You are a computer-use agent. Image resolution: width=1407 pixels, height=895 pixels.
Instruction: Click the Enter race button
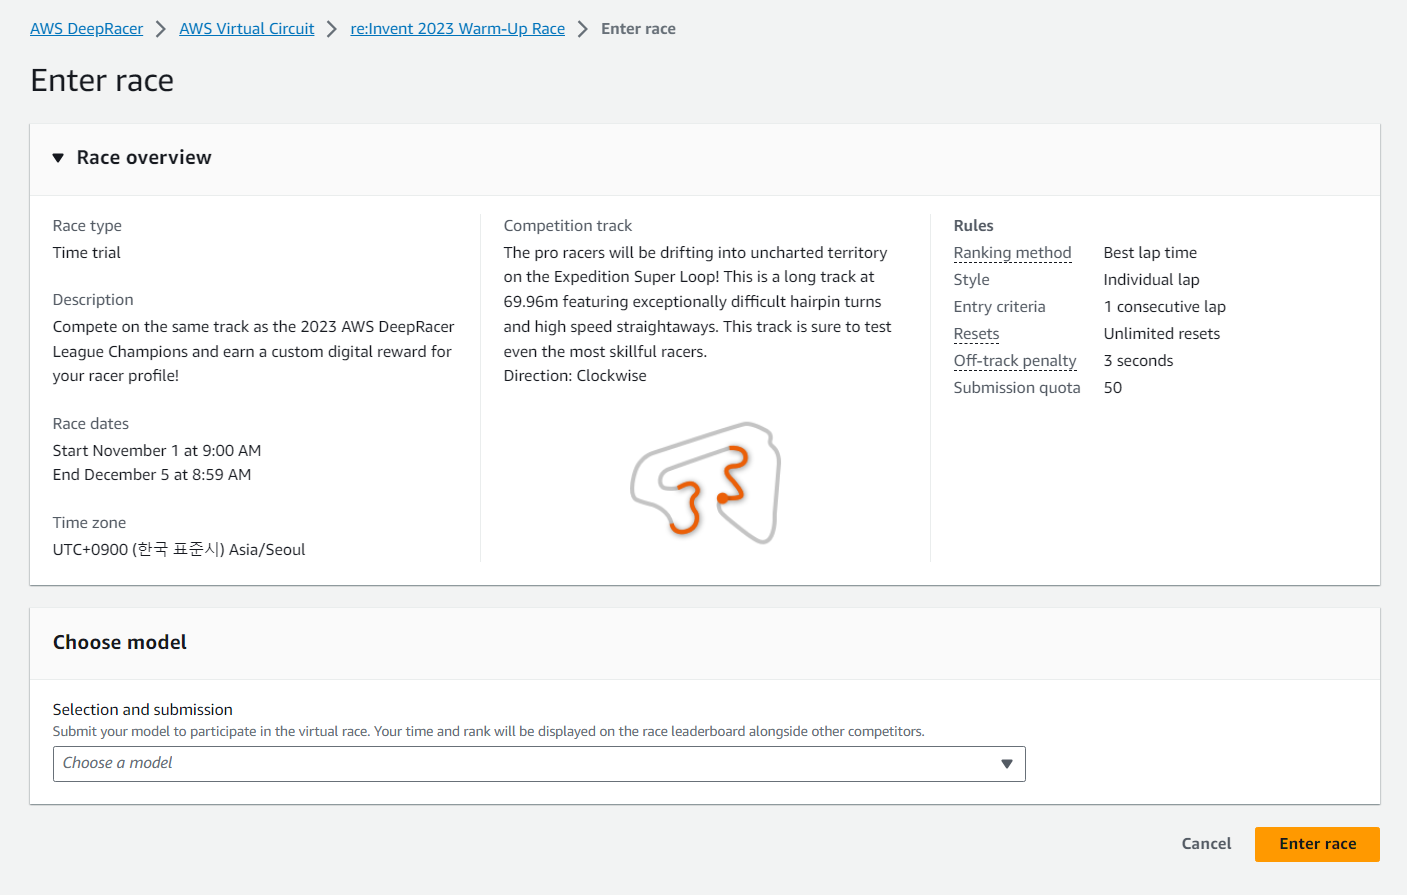pyautogui.click(x=1317, y=844)
